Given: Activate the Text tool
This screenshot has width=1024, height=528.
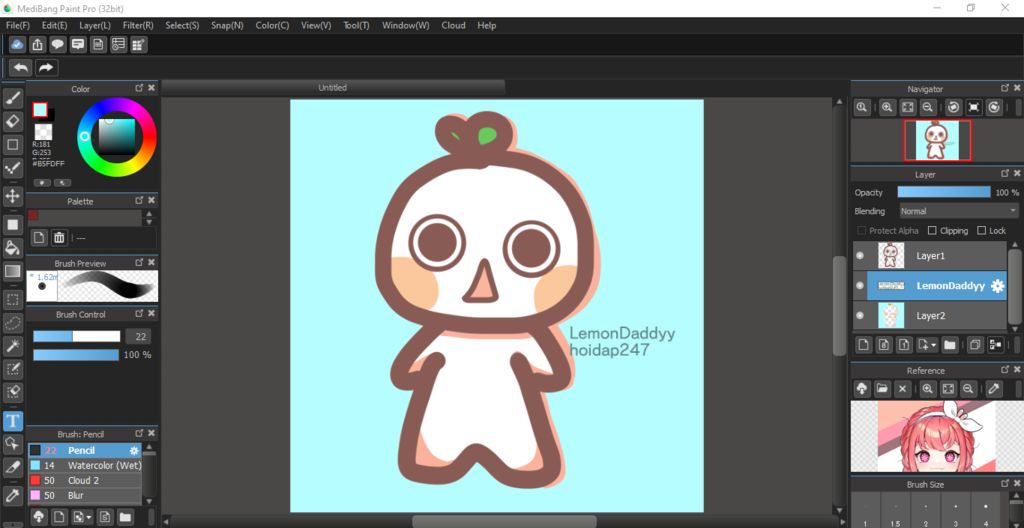Looking at the screenshot, I should click(x=12, y=421).
